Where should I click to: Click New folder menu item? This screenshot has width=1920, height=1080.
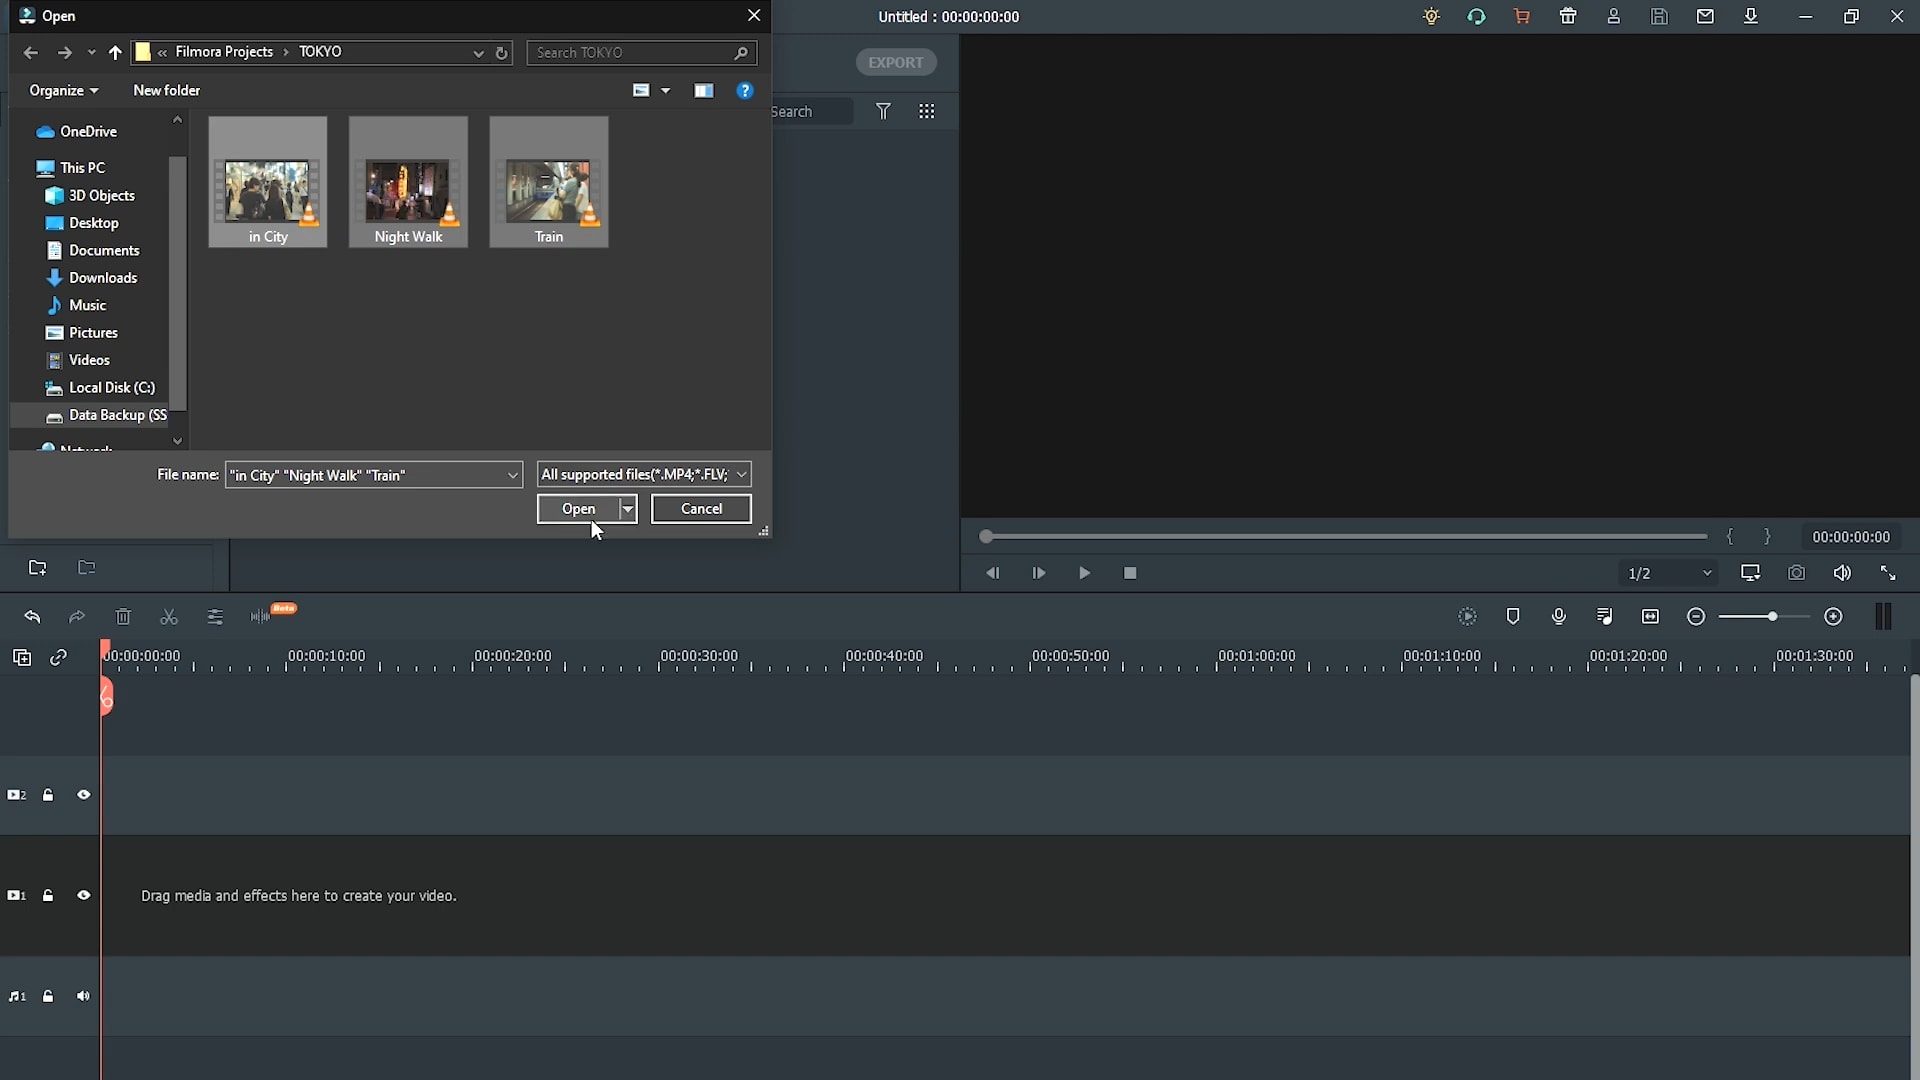point(167,90)
